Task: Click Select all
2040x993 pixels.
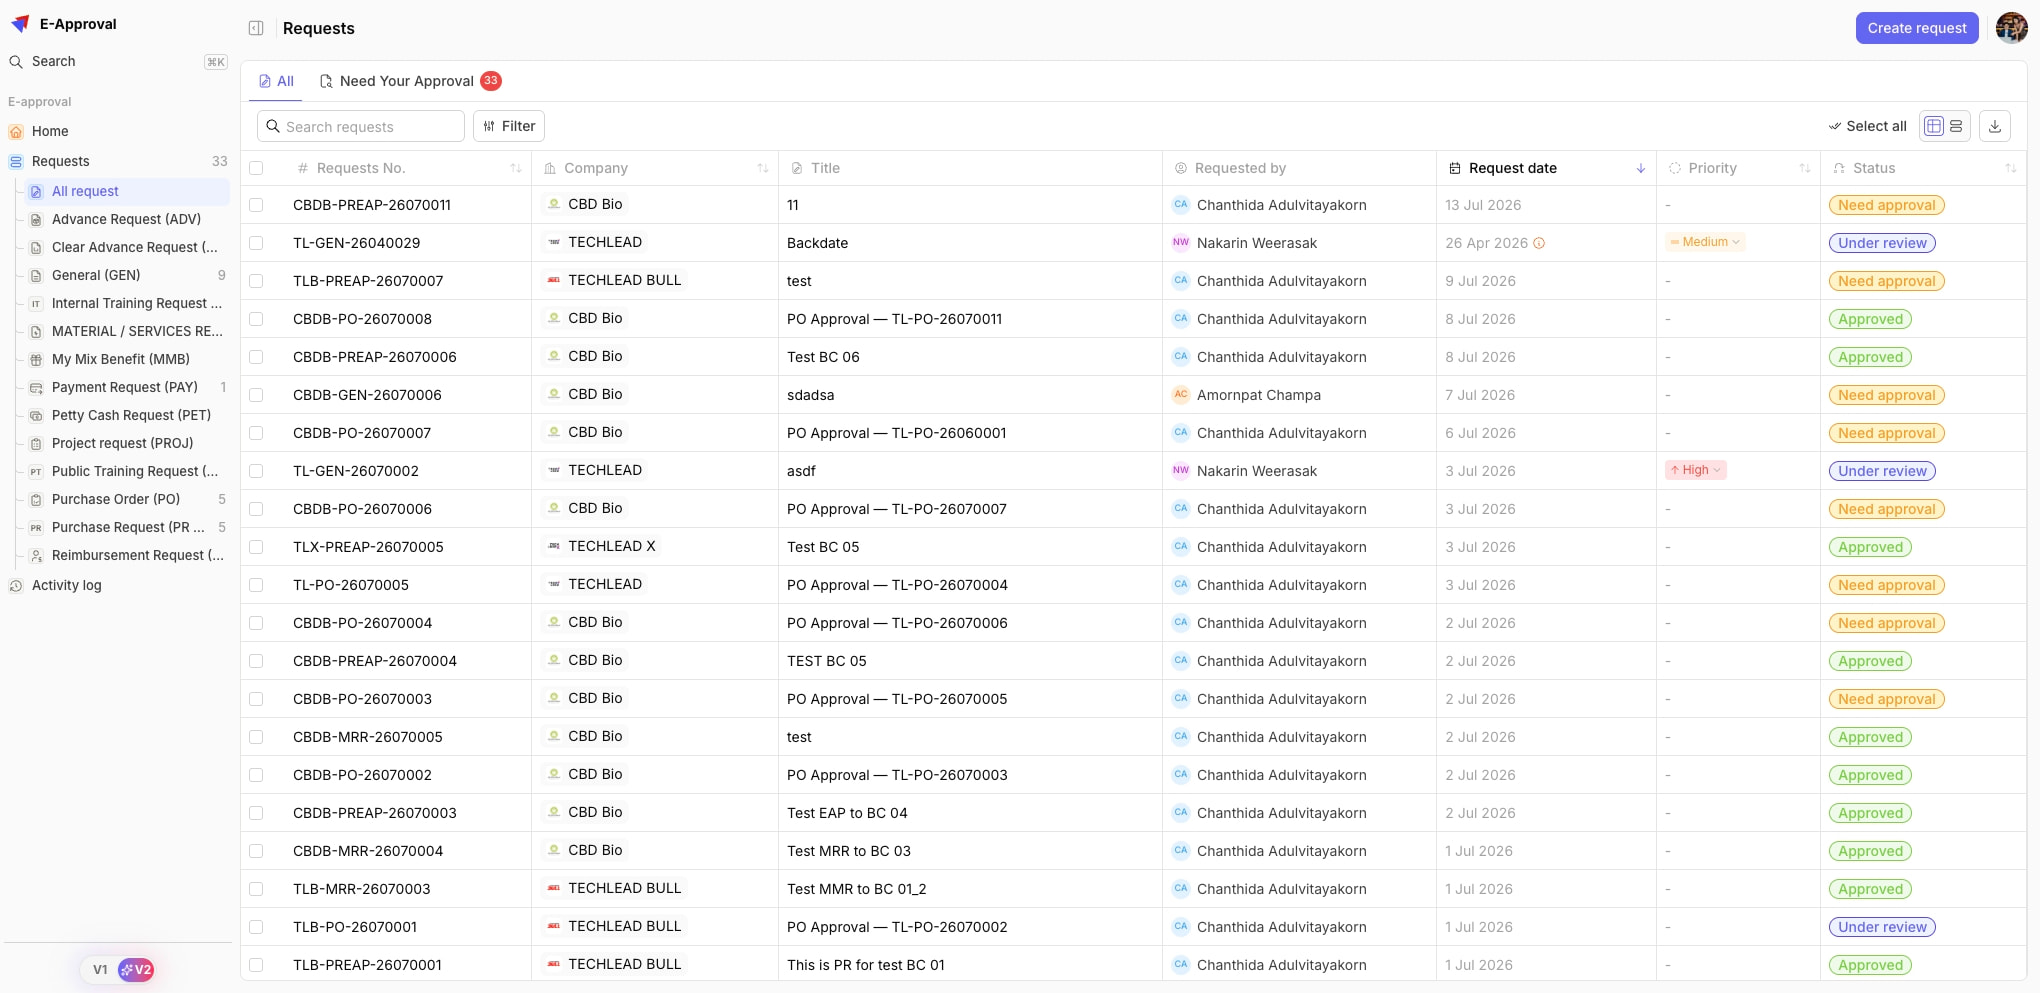Action: (1867, 126)
